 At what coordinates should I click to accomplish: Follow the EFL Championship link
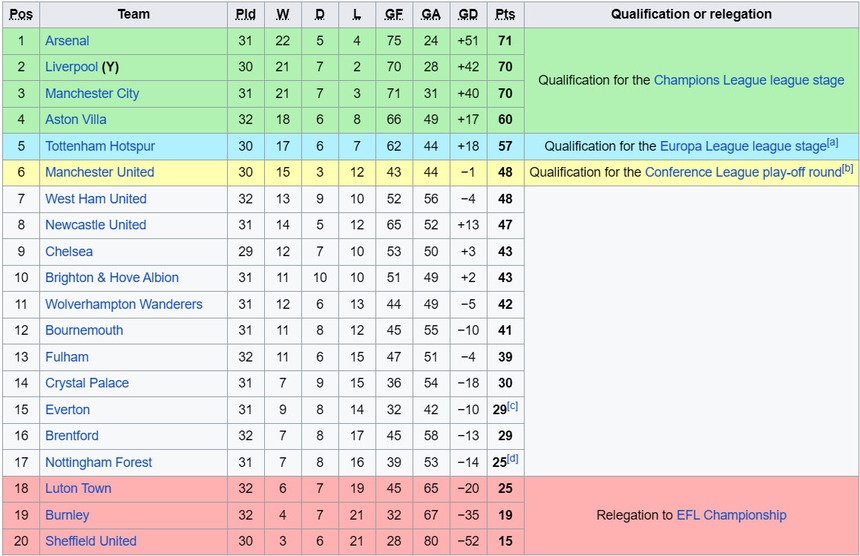coord(731,515)
